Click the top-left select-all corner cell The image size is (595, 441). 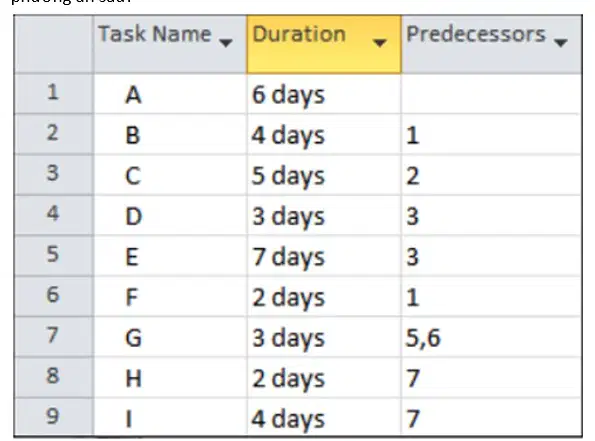(x=54, y=44)
